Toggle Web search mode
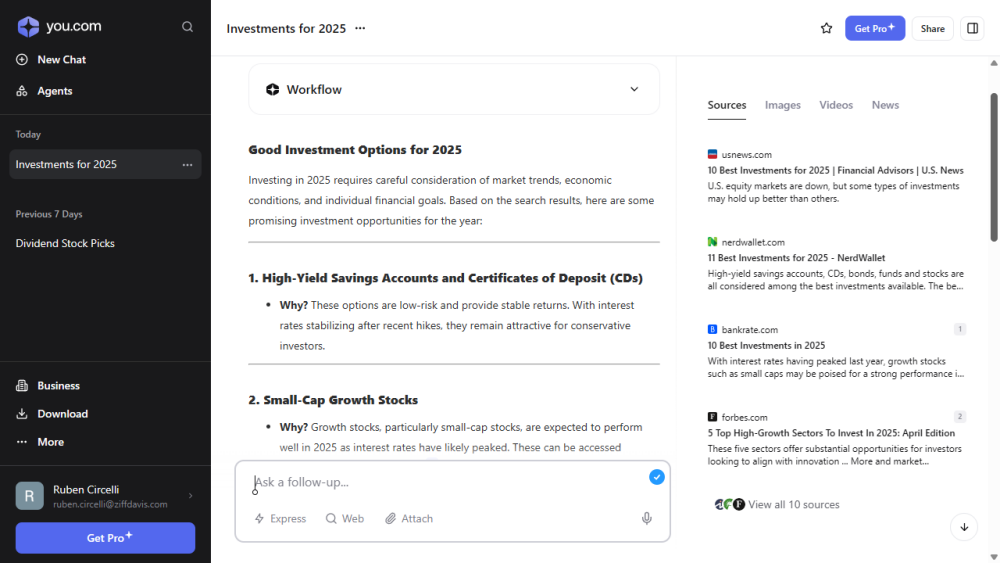The height and width of the screenshot is (563, 1000). (345, 519)
